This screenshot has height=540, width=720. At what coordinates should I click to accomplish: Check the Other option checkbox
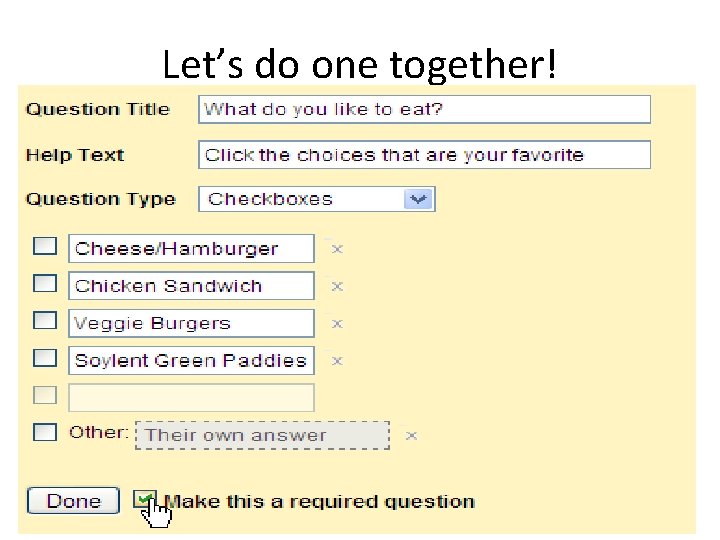click(45, 432)
